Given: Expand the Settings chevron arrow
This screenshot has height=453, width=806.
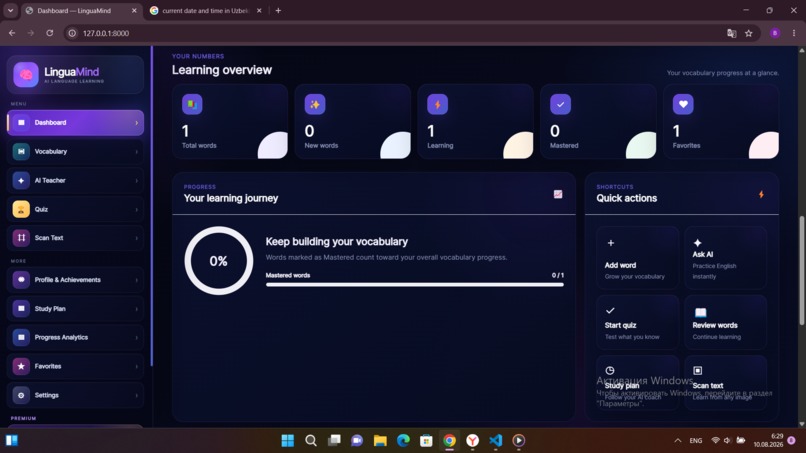Looking at the screenshot, I should coord(136,395).
